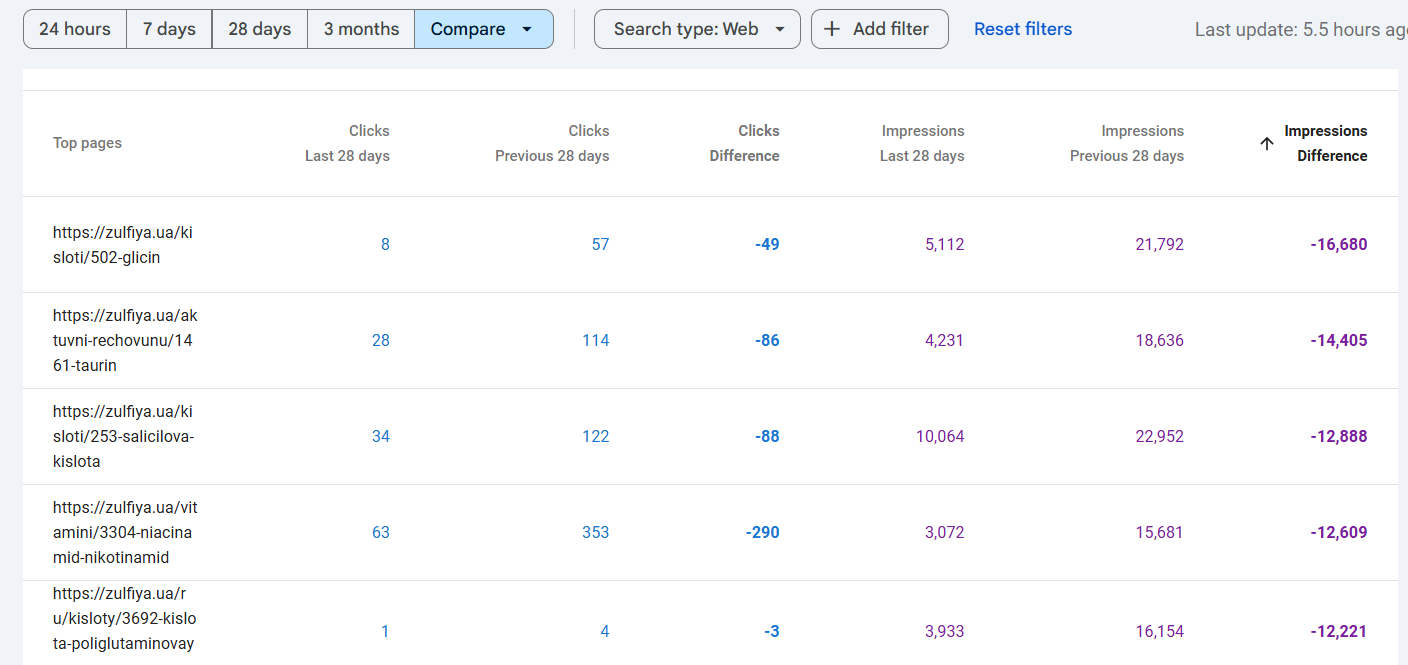Open the Search type: Web dropdown

(697, 29)
